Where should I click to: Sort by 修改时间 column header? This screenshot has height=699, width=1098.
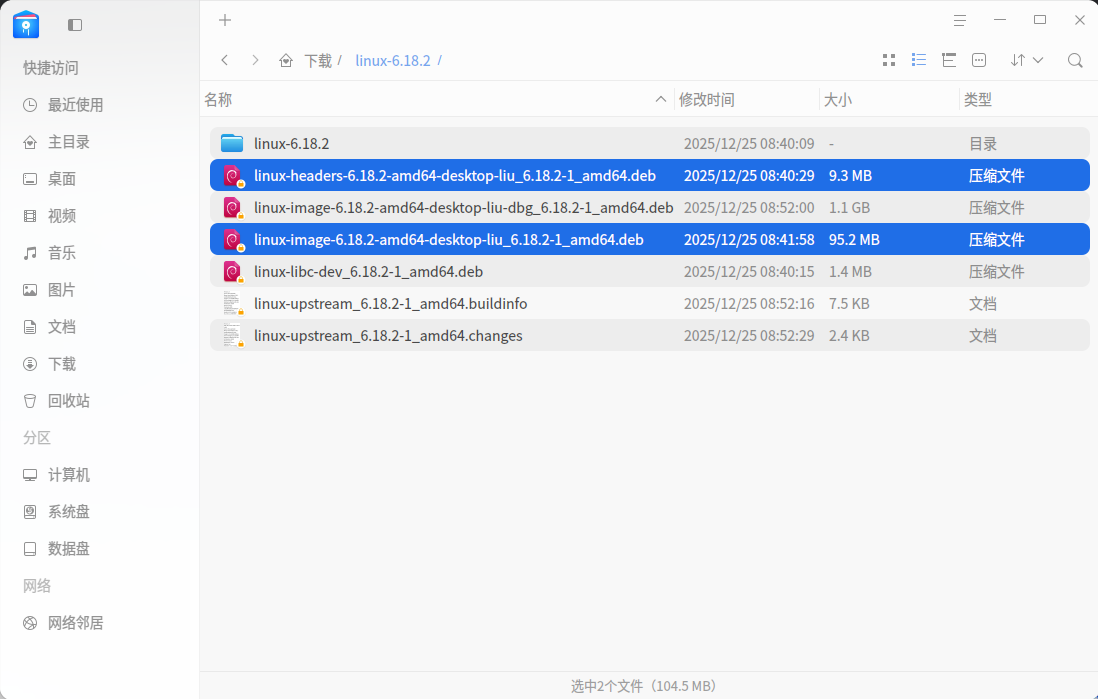[x=746, y=99]
